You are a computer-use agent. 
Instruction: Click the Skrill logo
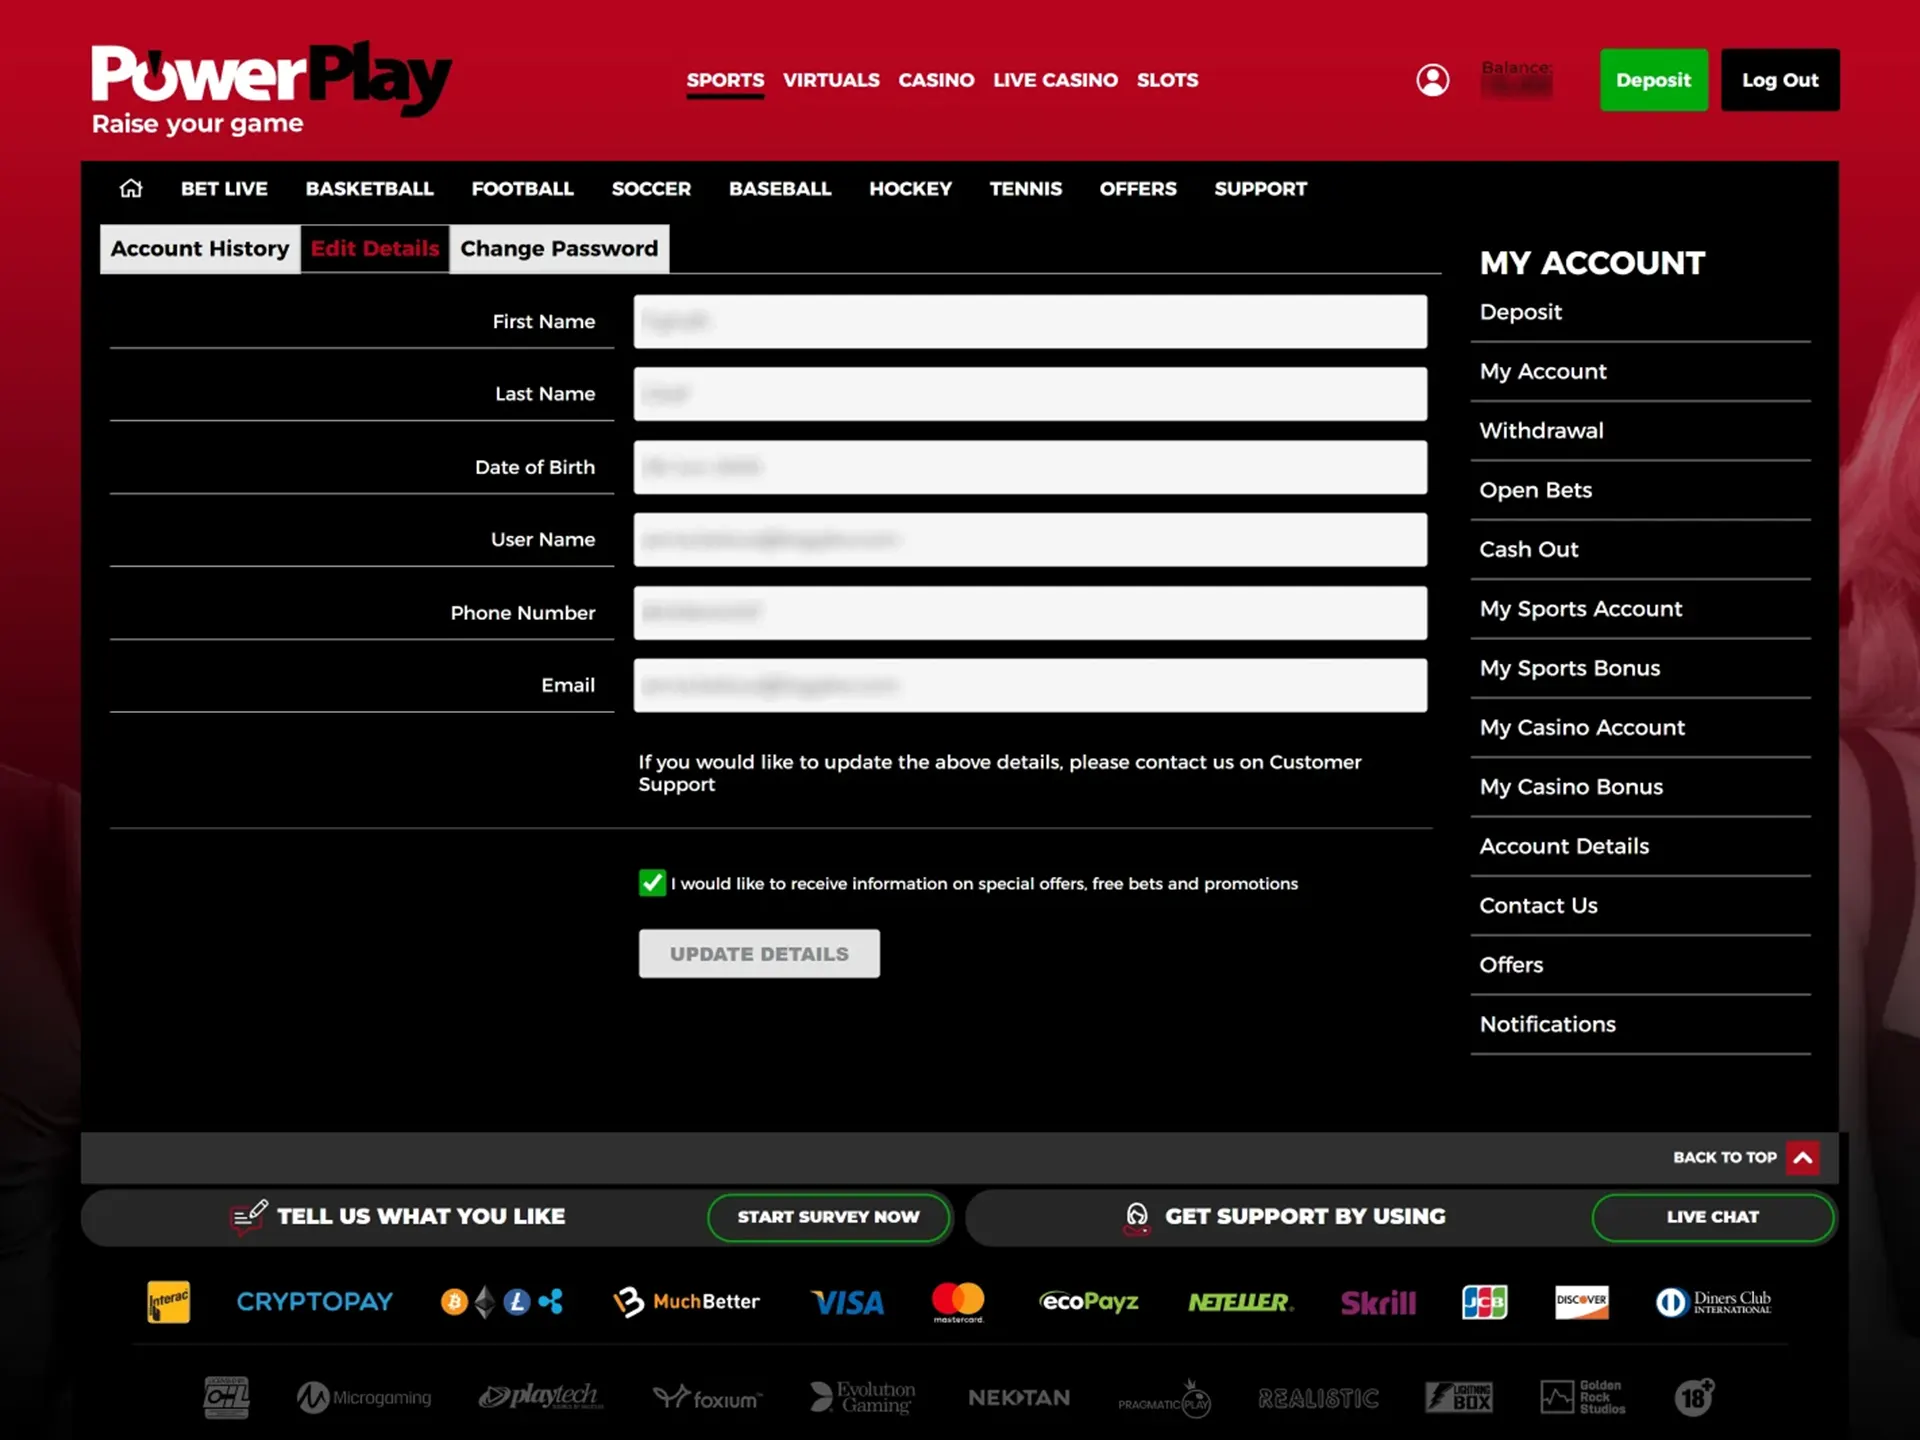[x=1378, y=1302]
